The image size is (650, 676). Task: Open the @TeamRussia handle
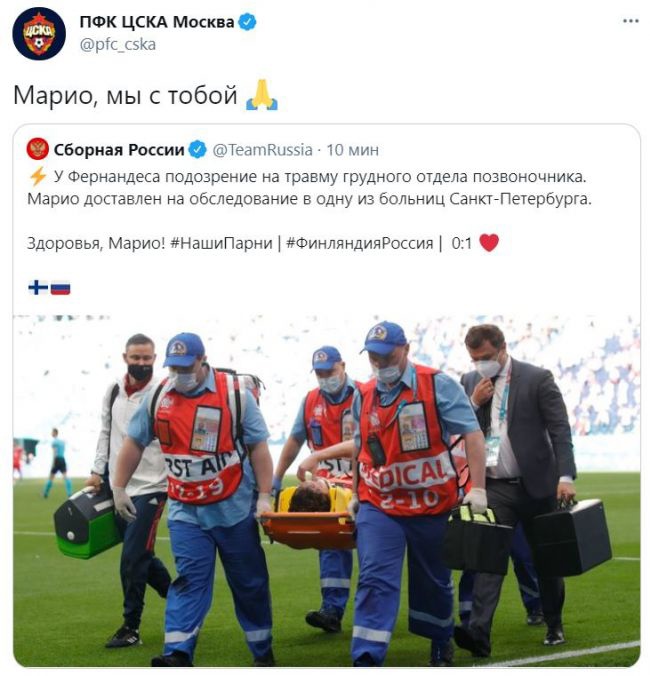(x=262, y=150)
